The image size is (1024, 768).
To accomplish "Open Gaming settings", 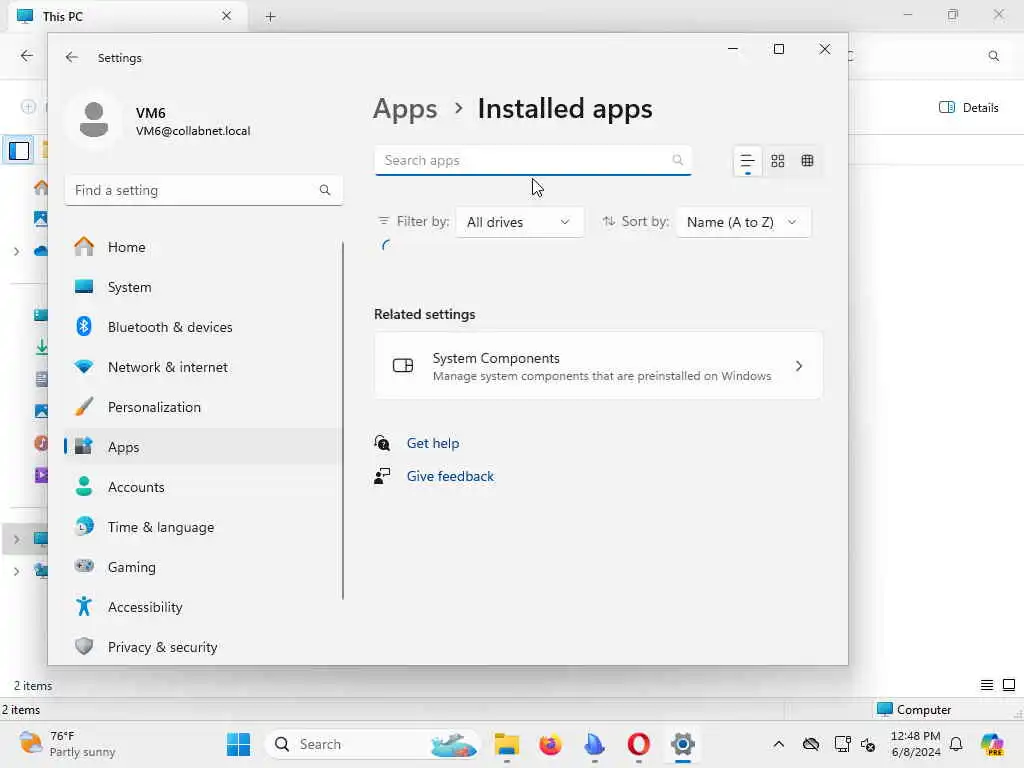I will pos(203,567).
